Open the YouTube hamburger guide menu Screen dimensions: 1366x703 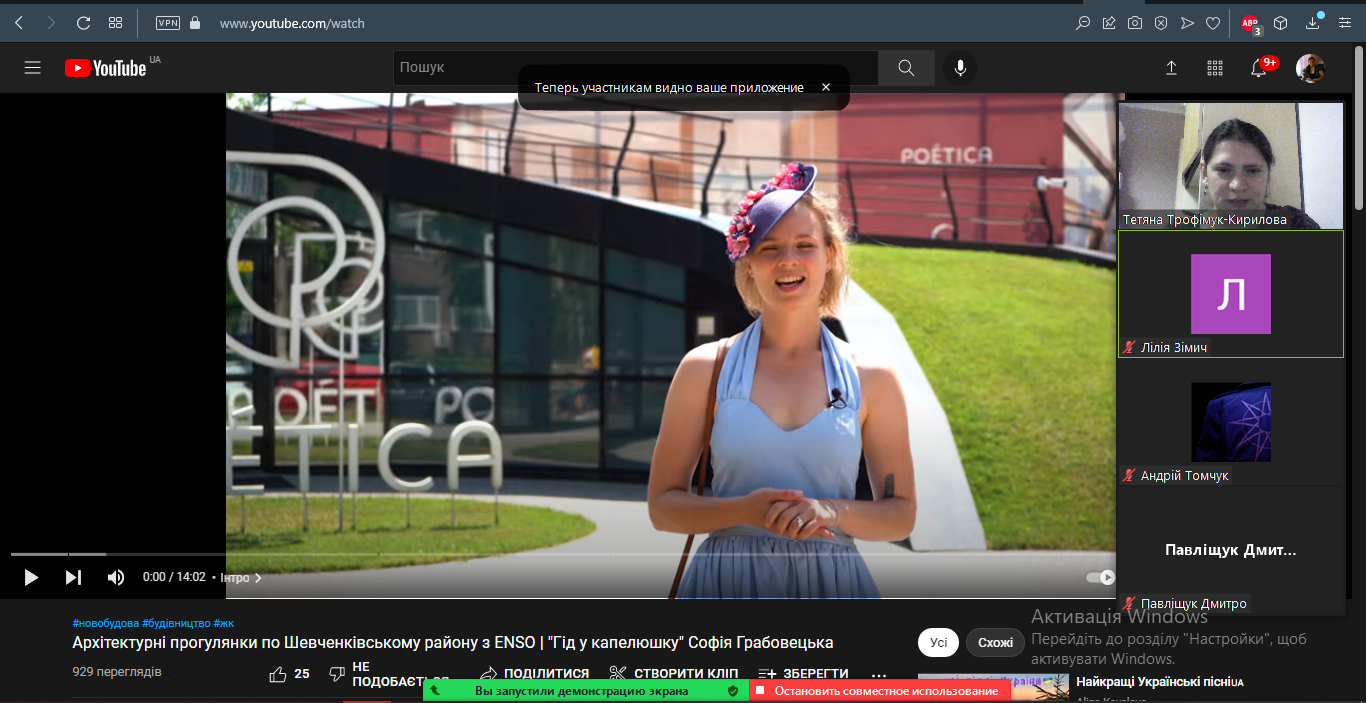click(33, 68)
